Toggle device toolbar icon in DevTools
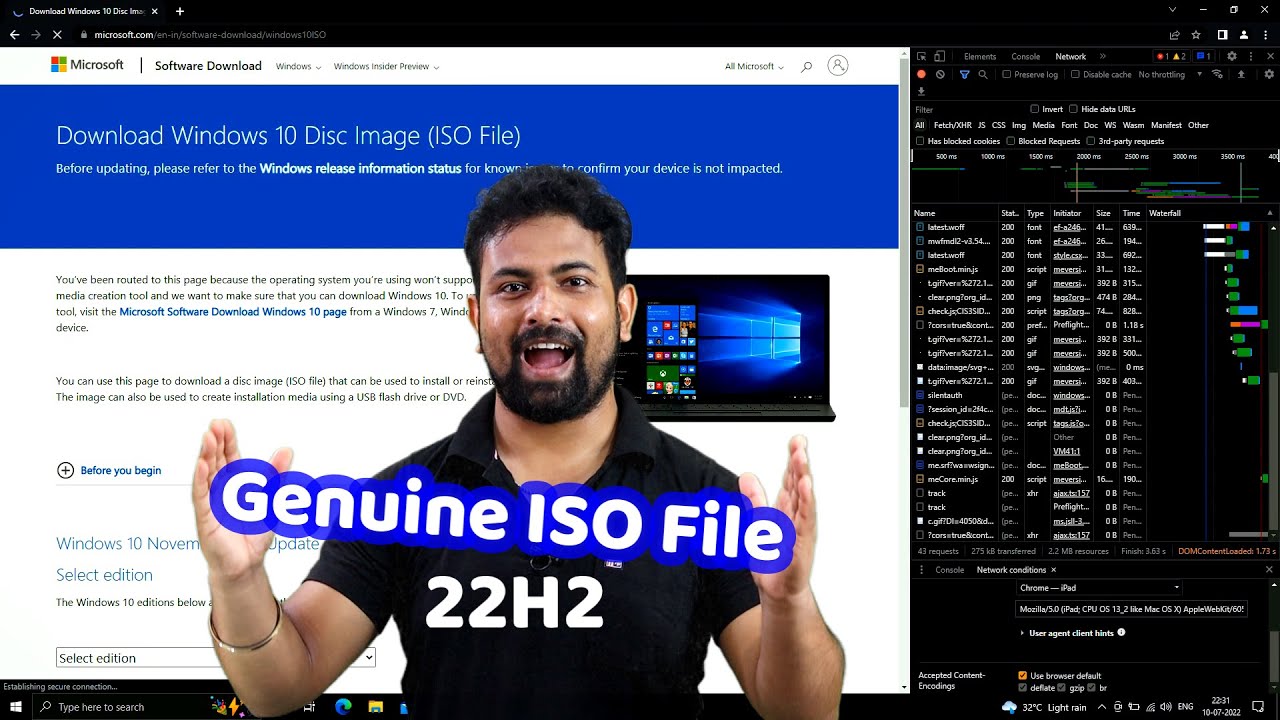1280x720 pixels. point(939,57)
